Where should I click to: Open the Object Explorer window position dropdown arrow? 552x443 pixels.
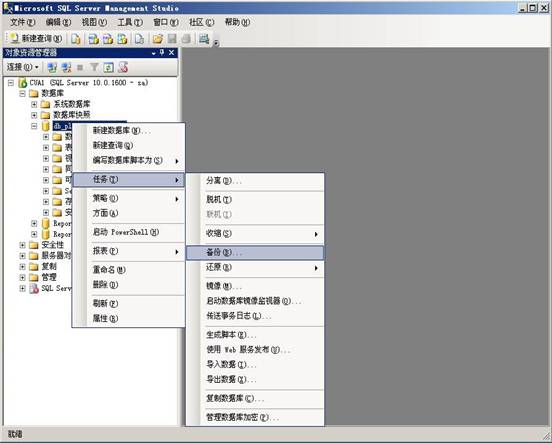pyautogui.click(x=153, y=53)
